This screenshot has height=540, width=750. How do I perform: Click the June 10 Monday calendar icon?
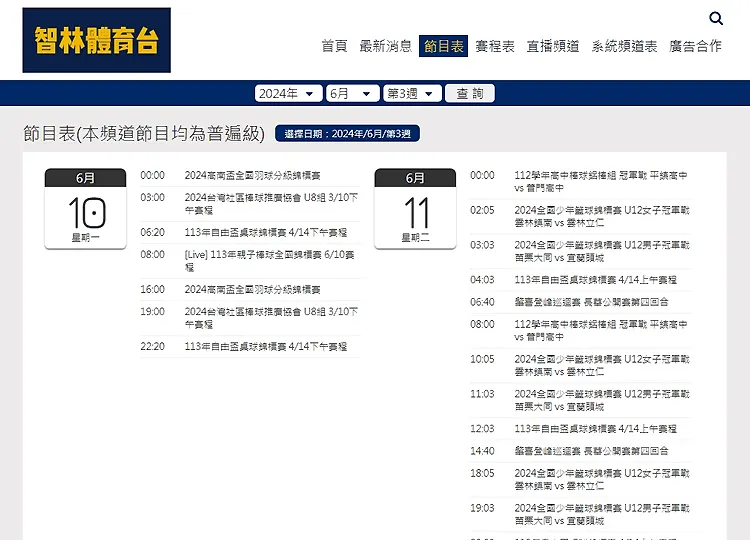[85, 208]
